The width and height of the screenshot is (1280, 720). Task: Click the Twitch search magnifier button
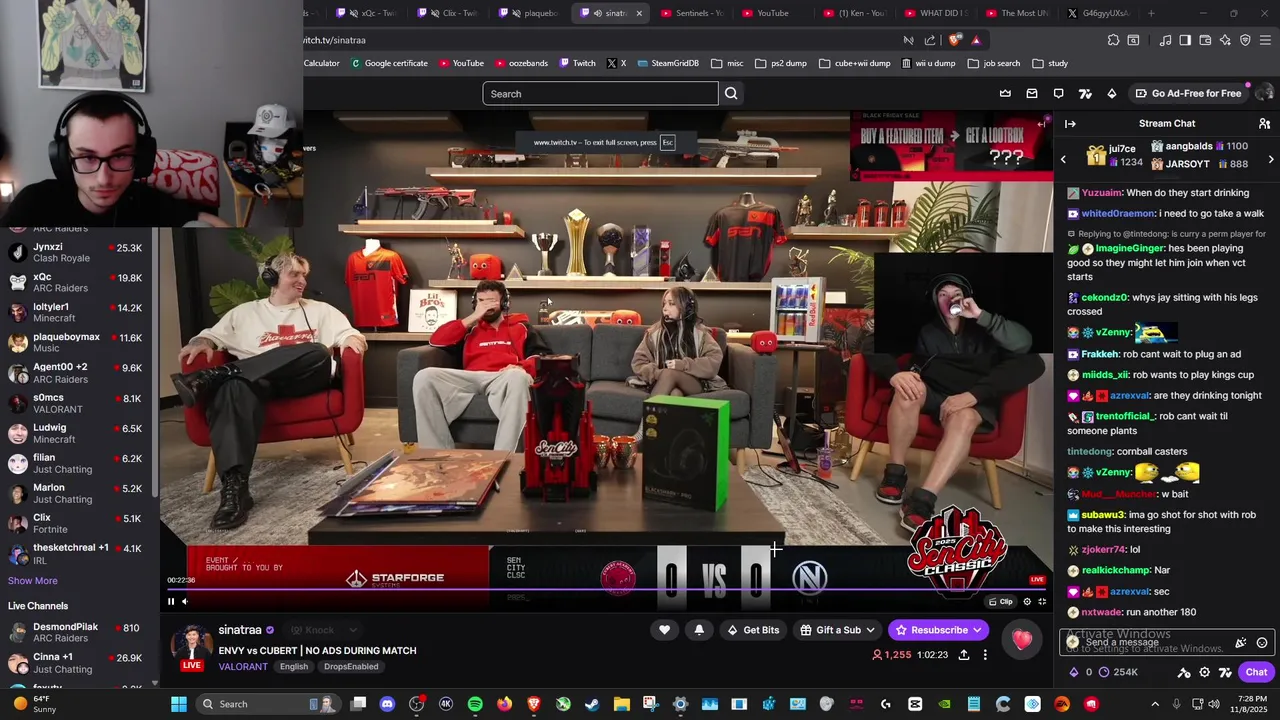(731, 94)
